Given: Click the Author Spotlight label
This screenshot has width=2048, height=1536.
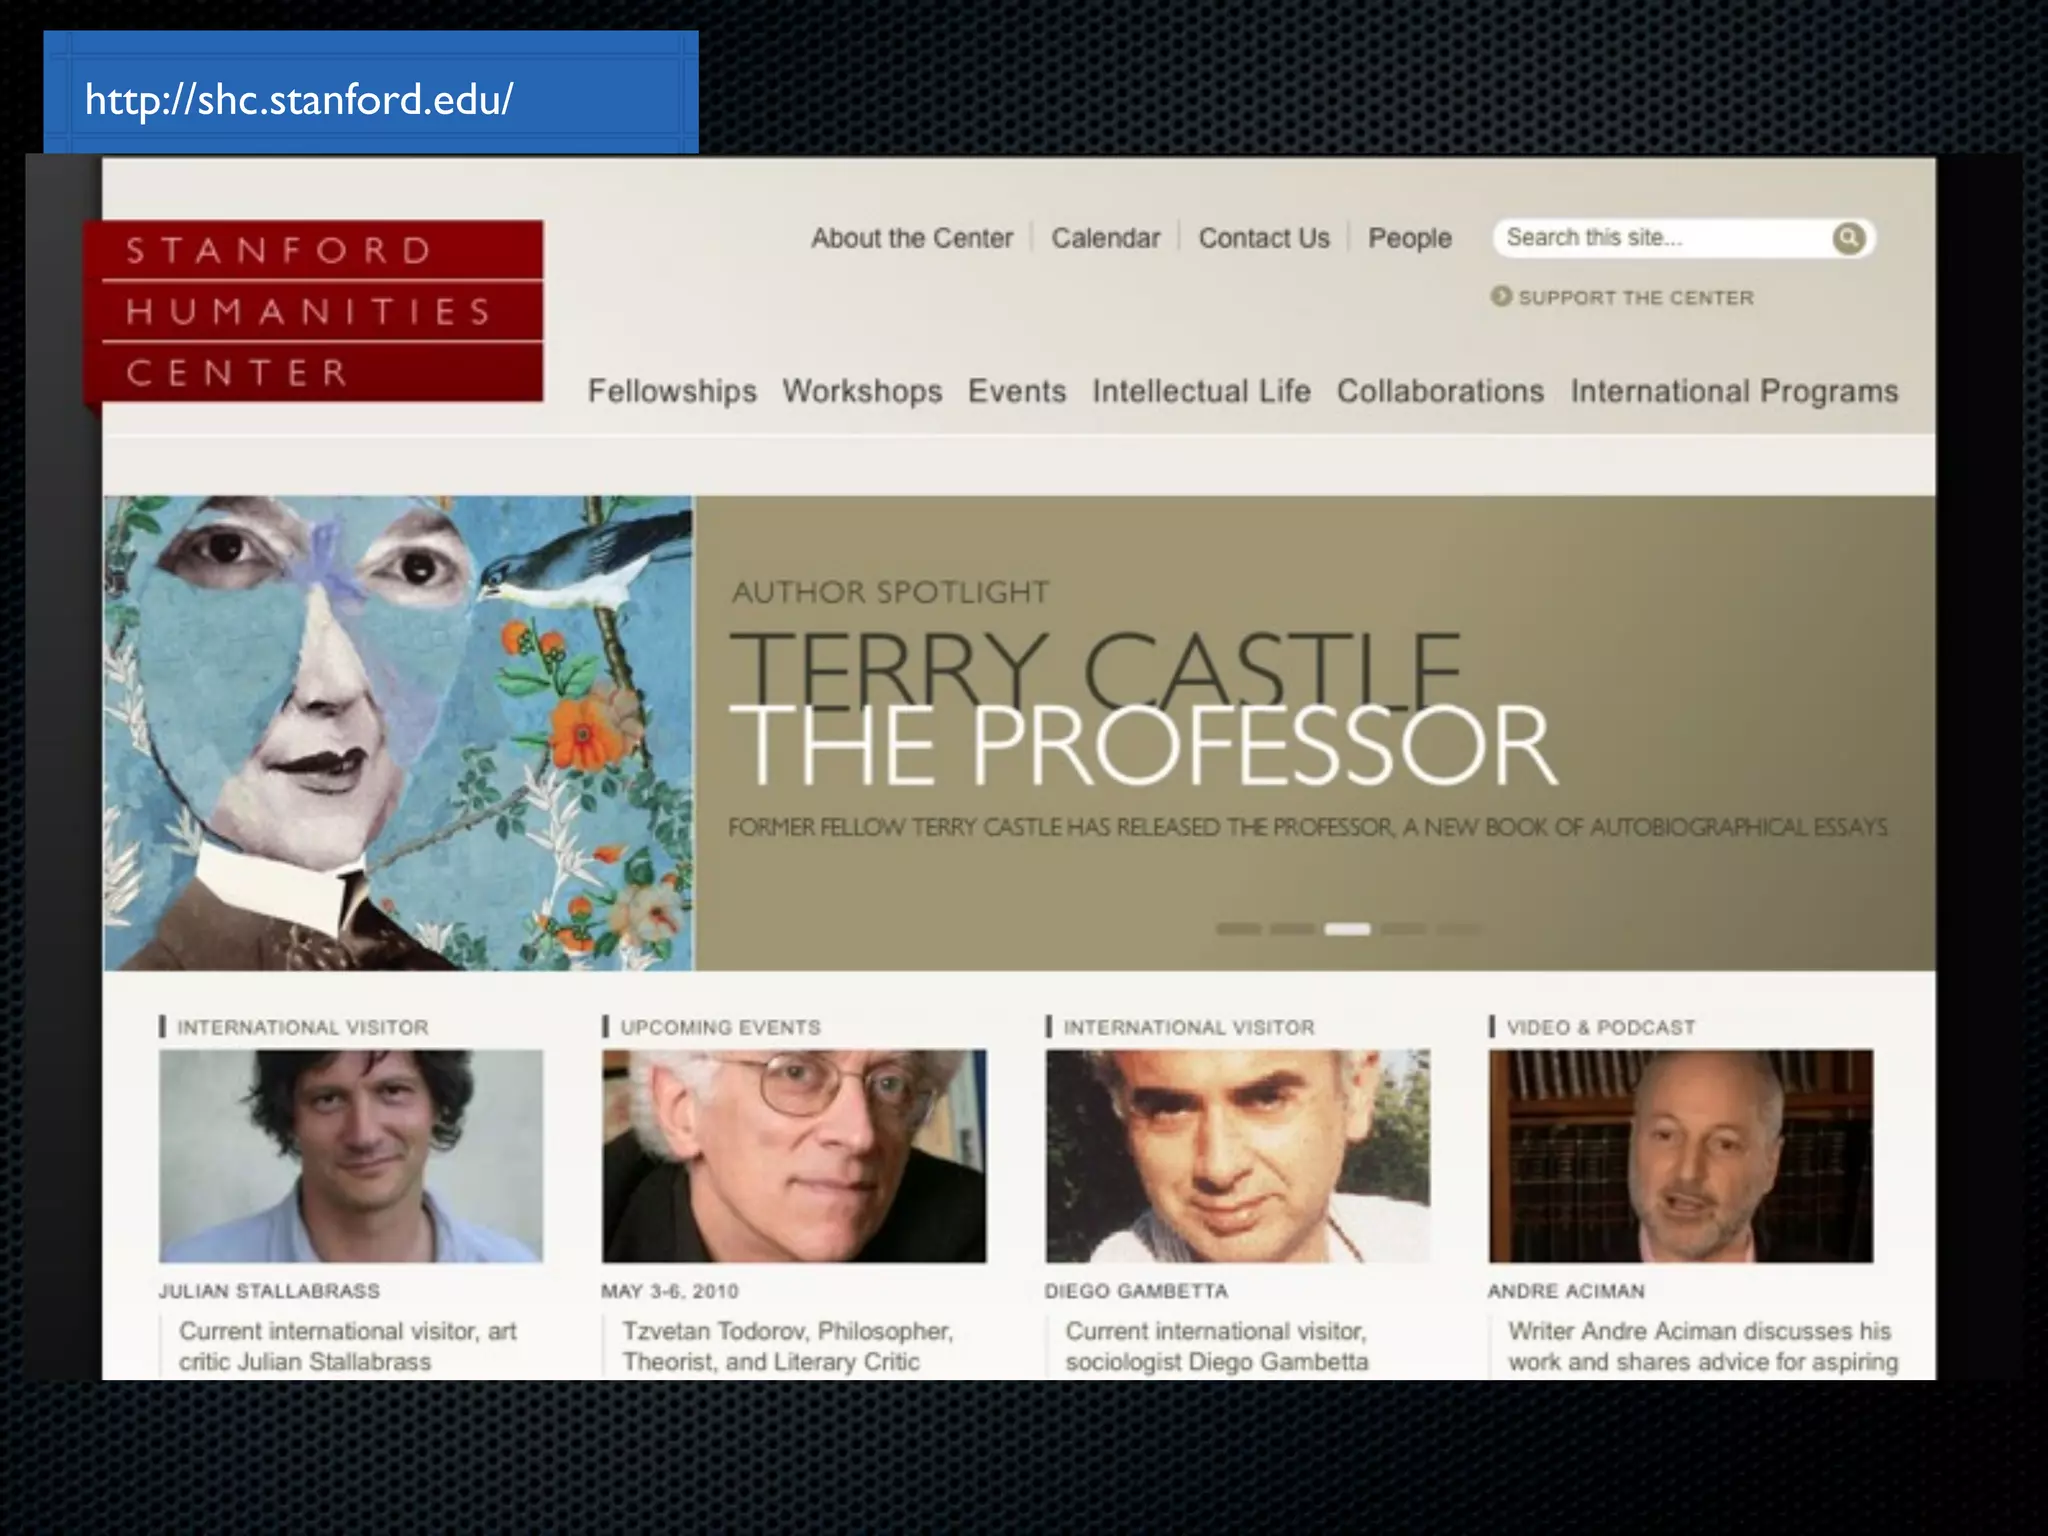Looking at the screenshot, I should click(891, 592).
